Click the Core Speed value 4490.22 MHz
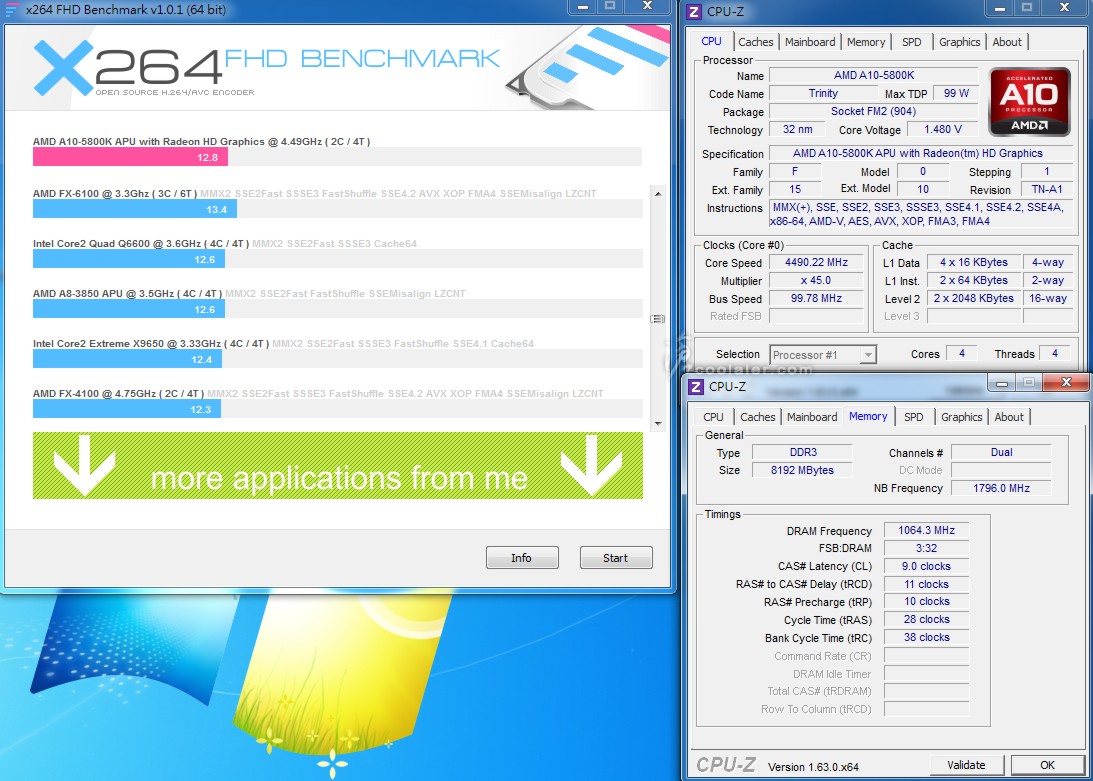The width and height of the screenshot is (1093, 781). click(x=816, y=263)
